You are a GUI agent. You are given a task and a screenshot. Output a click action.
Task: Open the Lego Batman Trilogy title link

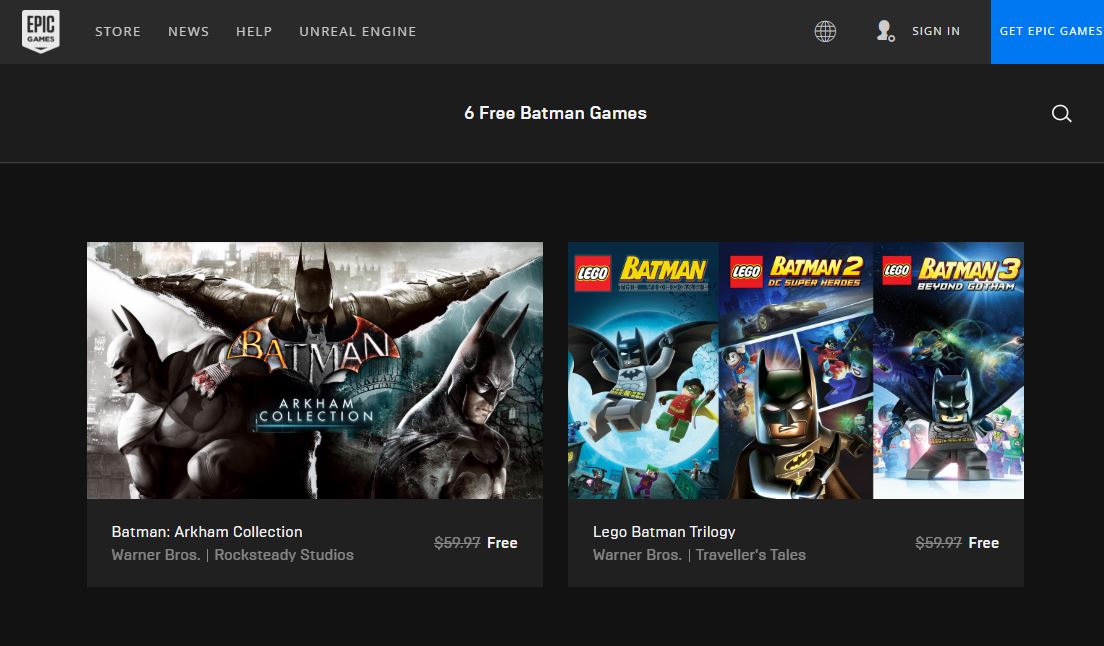pyautogui.click(x=662, y=531)
